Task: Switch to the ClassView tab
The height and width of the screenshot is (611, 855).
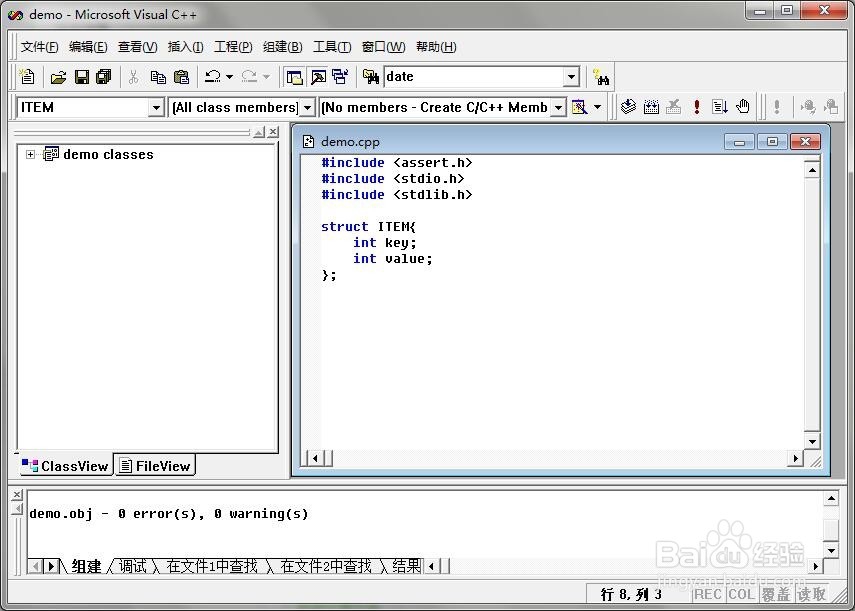Action: click(65, 465)
